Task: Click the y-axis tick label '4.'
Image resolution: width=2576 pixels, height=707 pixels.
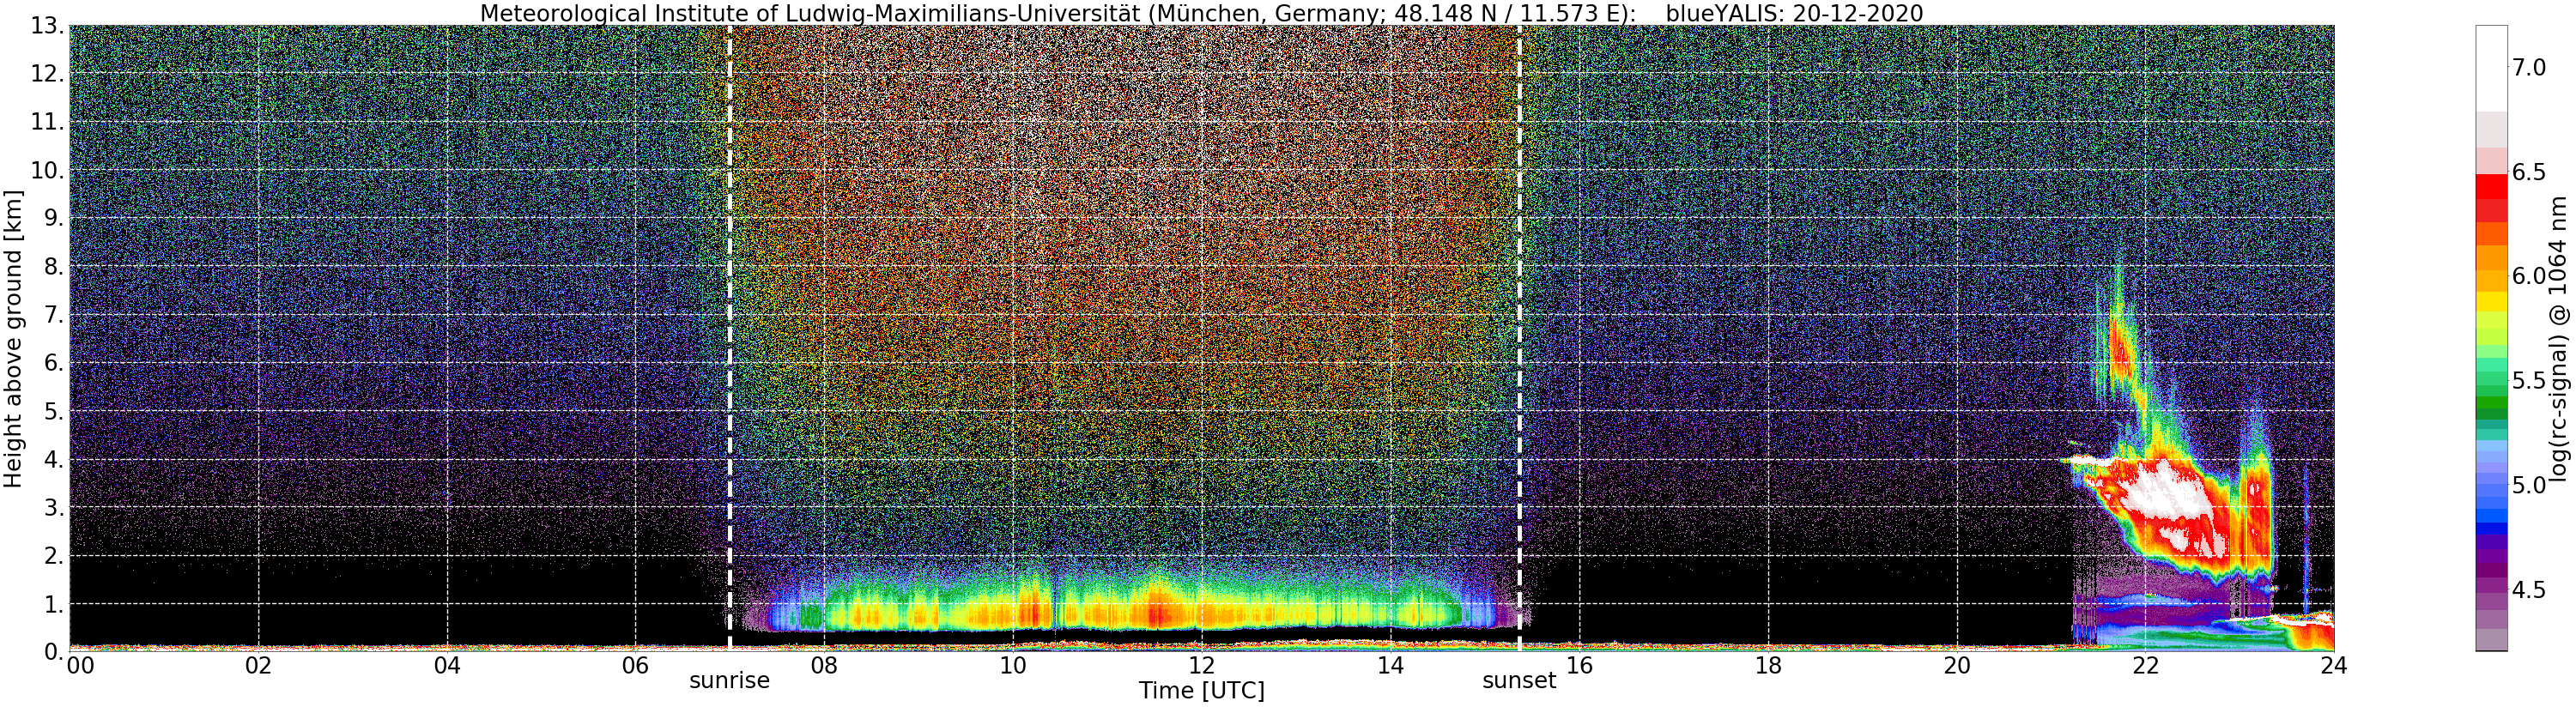Action: 54,459
